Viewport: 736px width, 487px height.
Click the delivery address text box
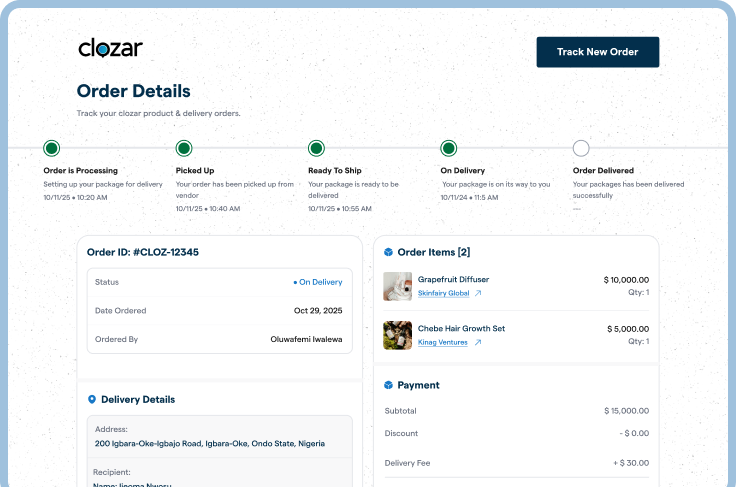coord(219,436)
